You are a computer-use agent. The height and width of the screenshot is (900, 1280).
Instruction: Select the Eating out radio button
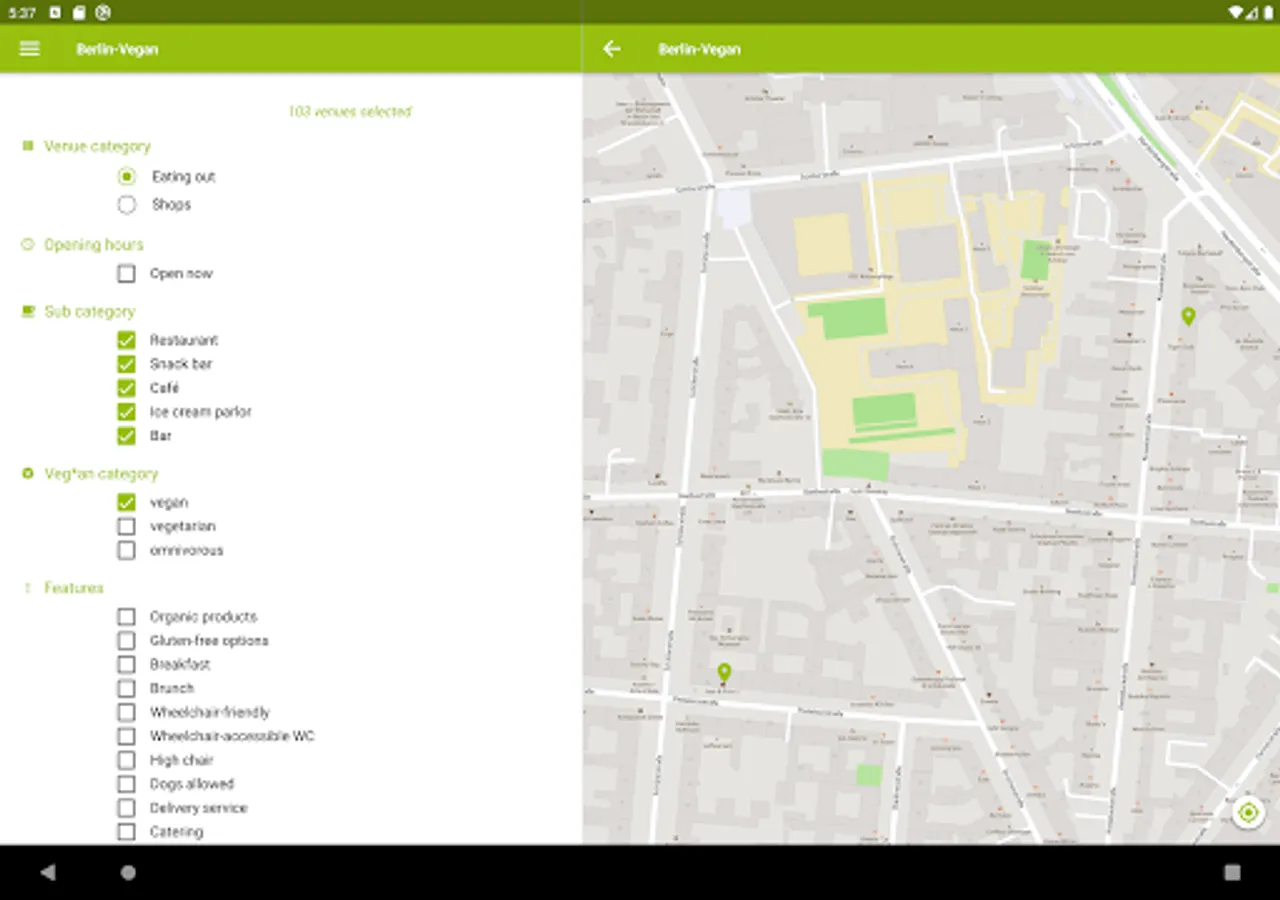point(127,177)
